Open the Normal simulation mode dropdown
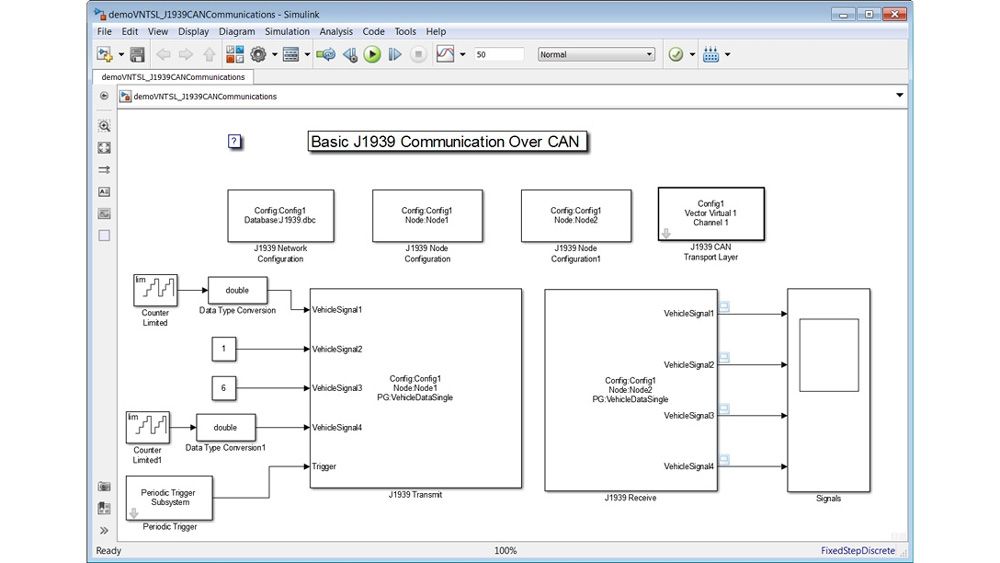Viewport: 1000px width, 563px height. [x=597, y=55]
